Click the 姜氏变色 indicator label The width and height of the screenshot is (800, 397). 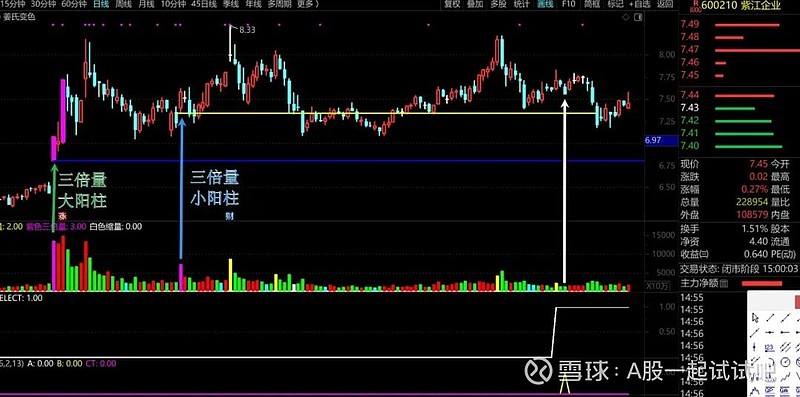tap(20, 17)
